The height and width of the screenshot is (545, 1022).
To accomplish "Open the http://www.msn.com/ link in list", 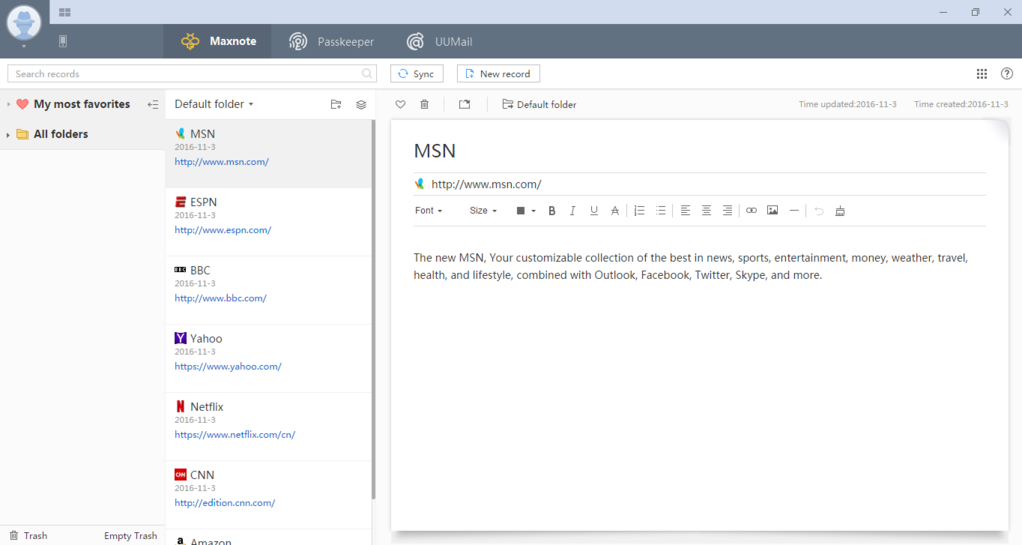I will (222, 162).
